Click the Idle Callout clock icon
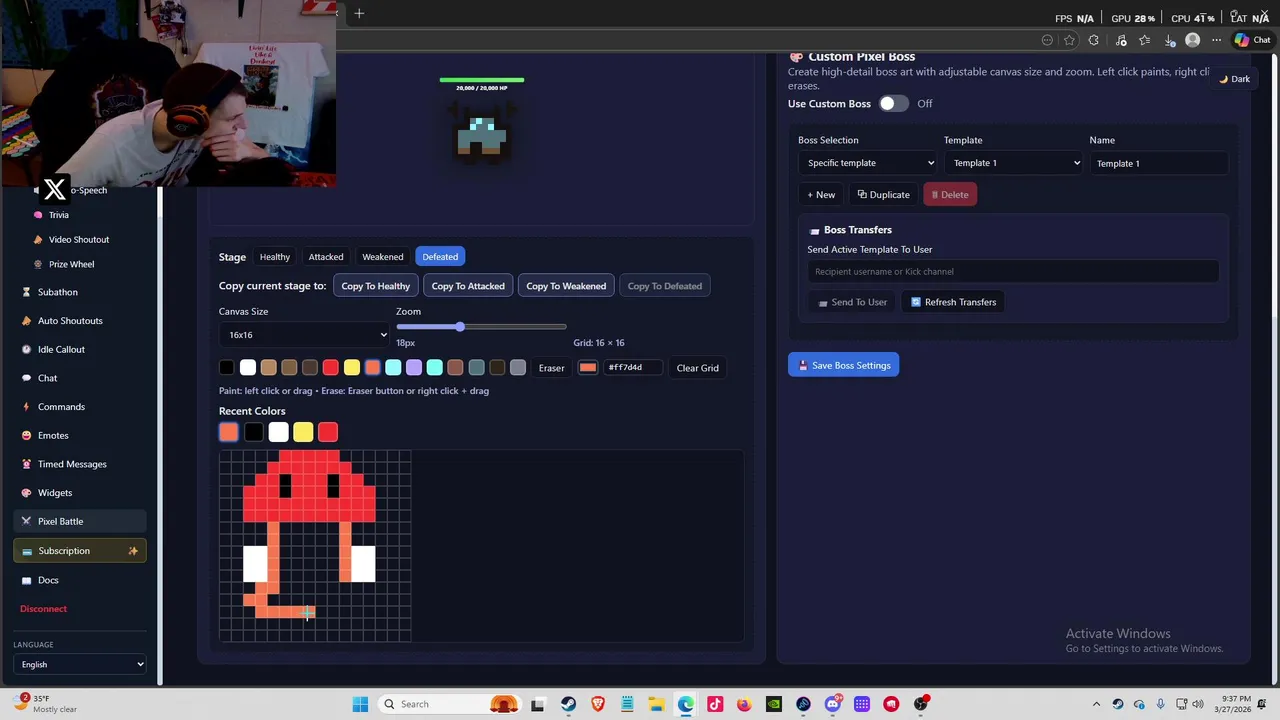The height and width of the screenshot is (720, 1280). 26,350
